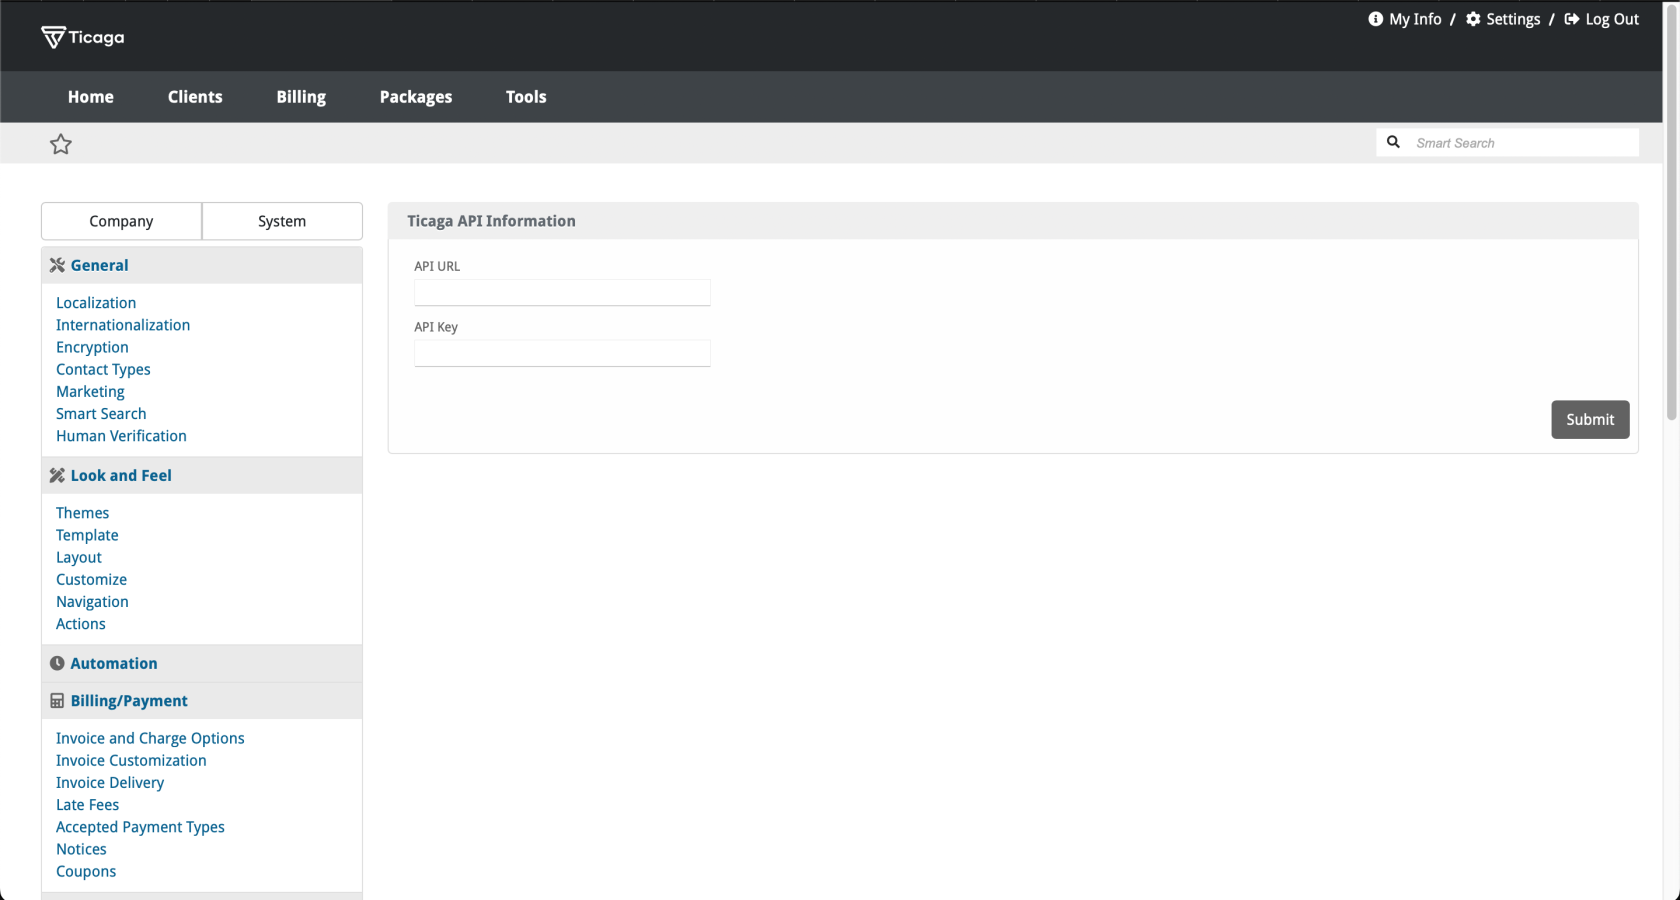
Task: Open My Info link
Action: click(x=1415, y=19)
